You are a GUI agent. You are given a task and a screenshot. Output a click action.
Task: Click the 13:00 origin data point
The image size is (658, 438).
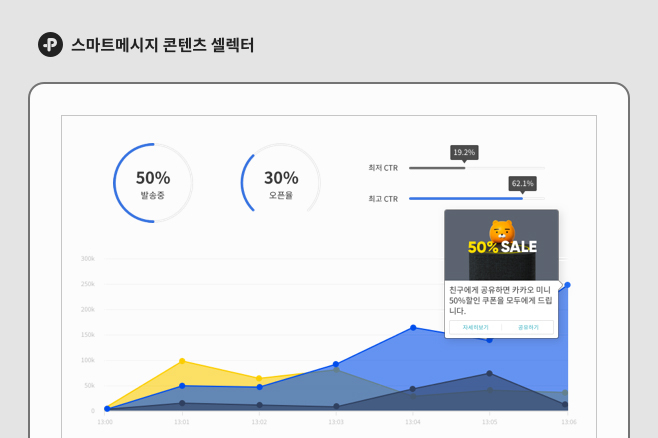point(107,409)
